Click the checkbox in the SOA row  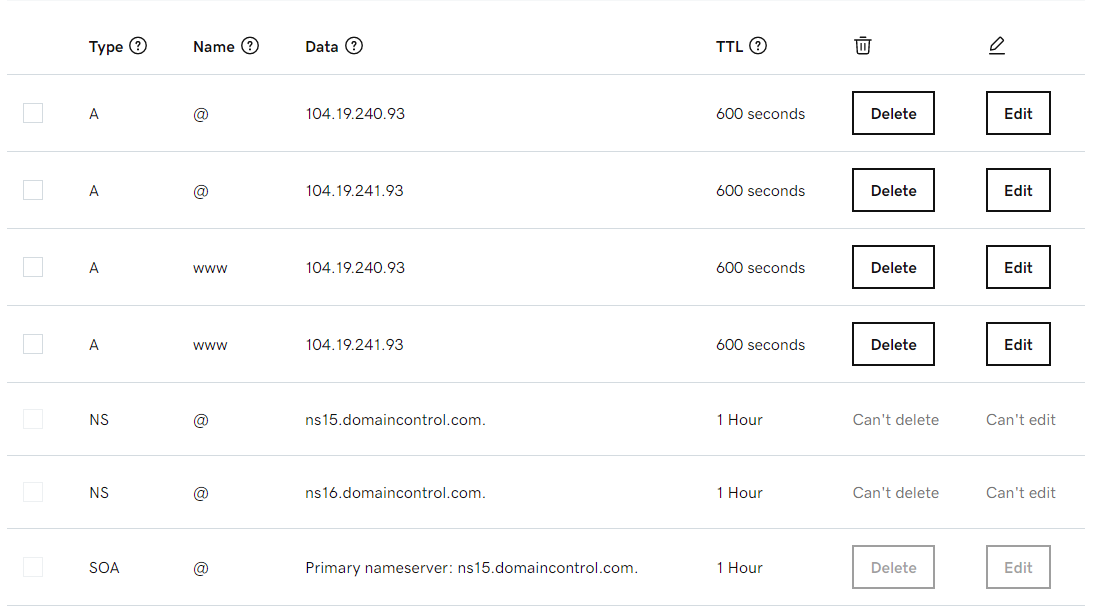click(x=33, y=567)
